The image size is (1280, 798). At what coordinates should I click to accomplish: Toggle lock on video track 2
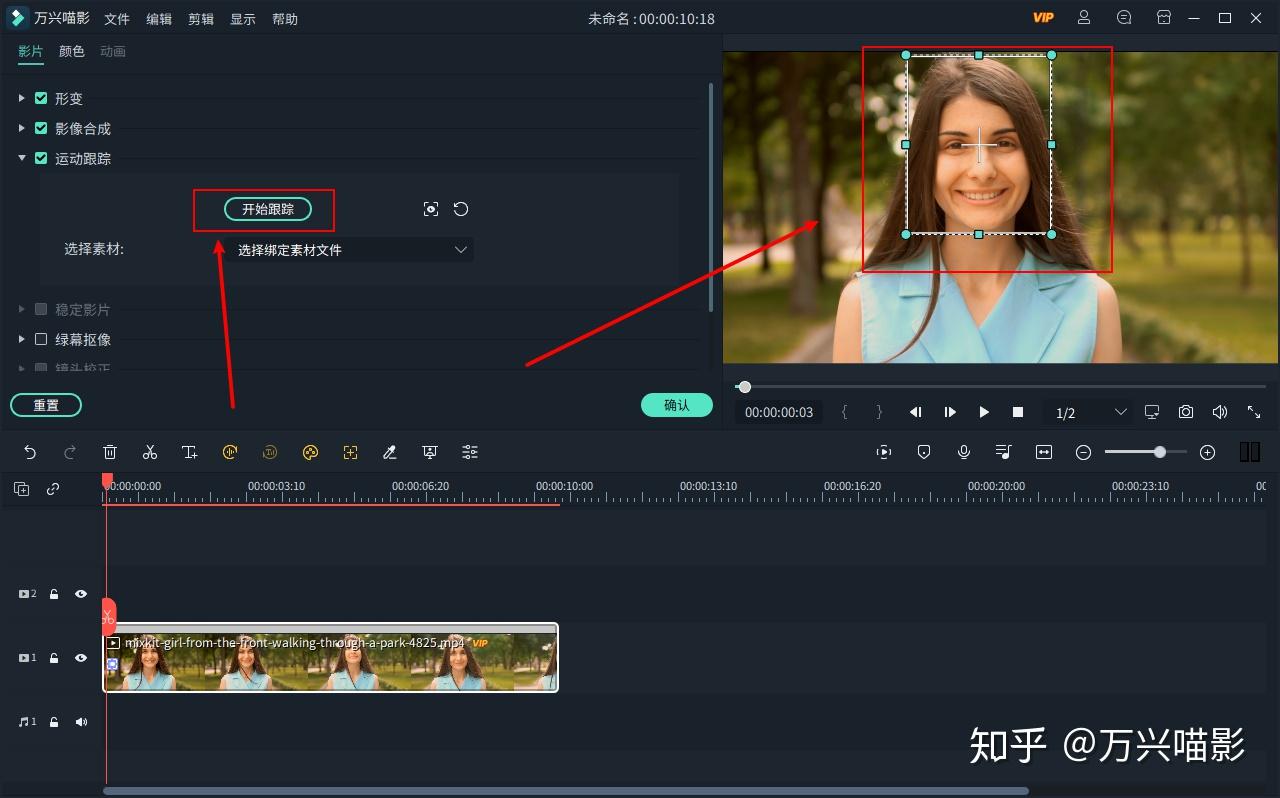click(x=54, y=594)
